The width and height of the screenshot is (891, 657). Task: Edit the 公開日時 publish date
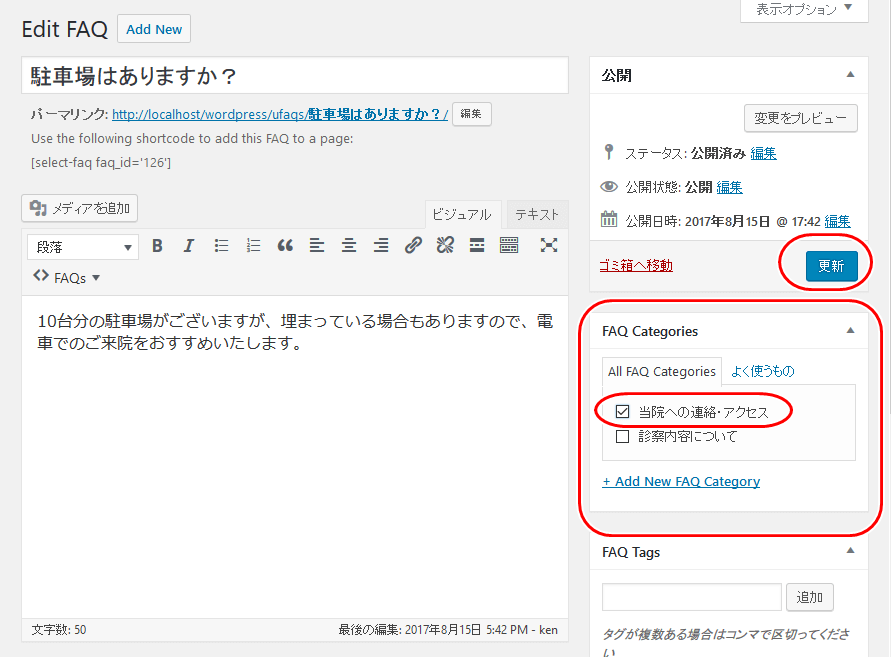pyautogui.click(x=837, y=221)
